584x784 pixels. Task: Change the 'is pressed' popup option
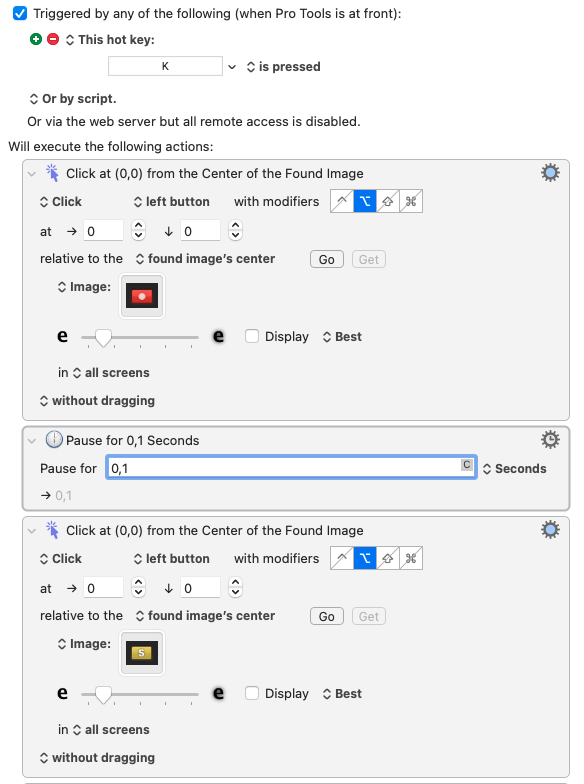(x=284, y=66)
